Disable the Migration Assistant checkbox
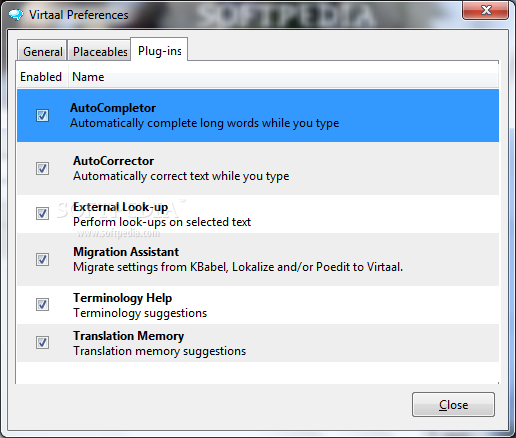The height and width of the screenshot is (438, 516). point(42,259)
